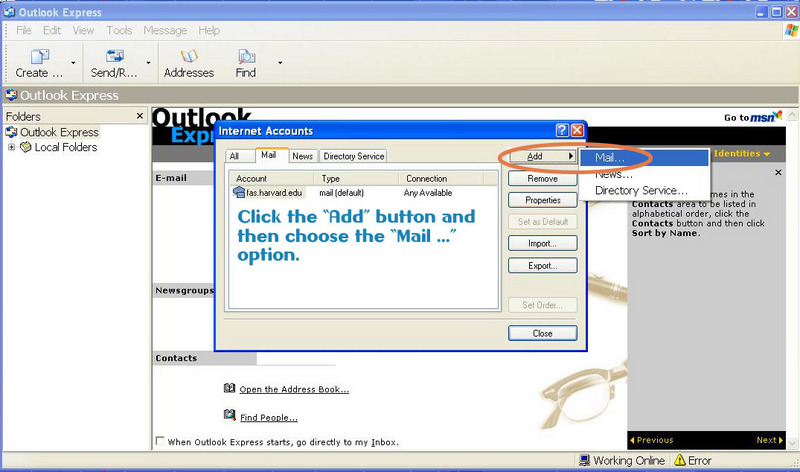Click the Next link in the tips pane

click(770, 440)
